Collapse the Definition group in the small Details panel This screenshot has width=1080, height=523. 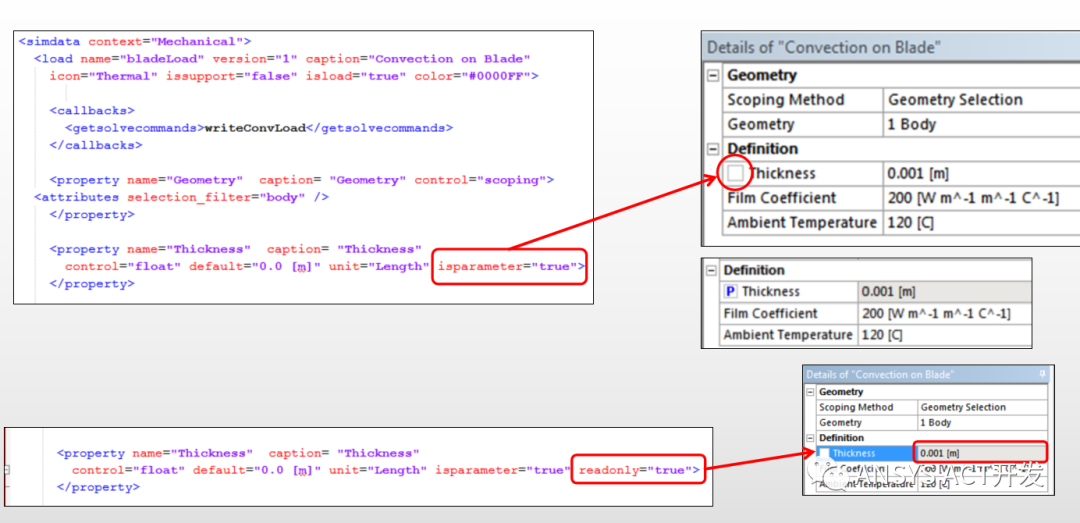(811, 438)
